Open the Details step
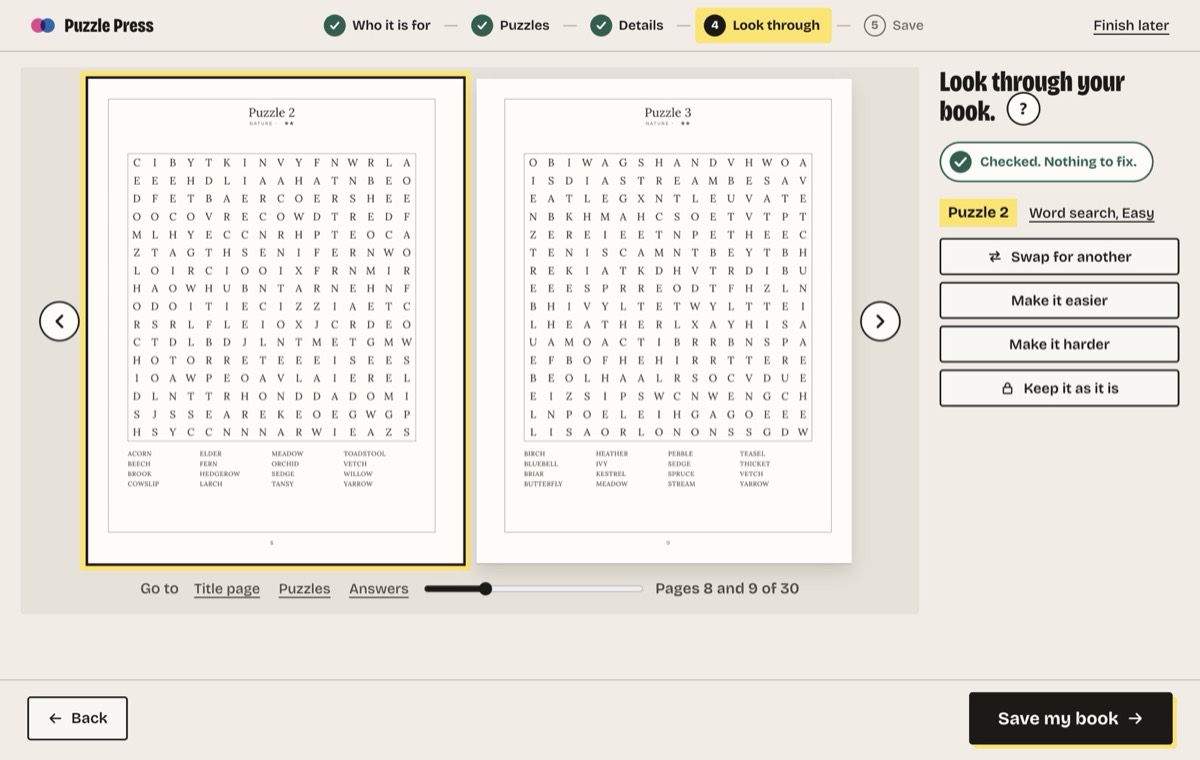 click(627, 25)
